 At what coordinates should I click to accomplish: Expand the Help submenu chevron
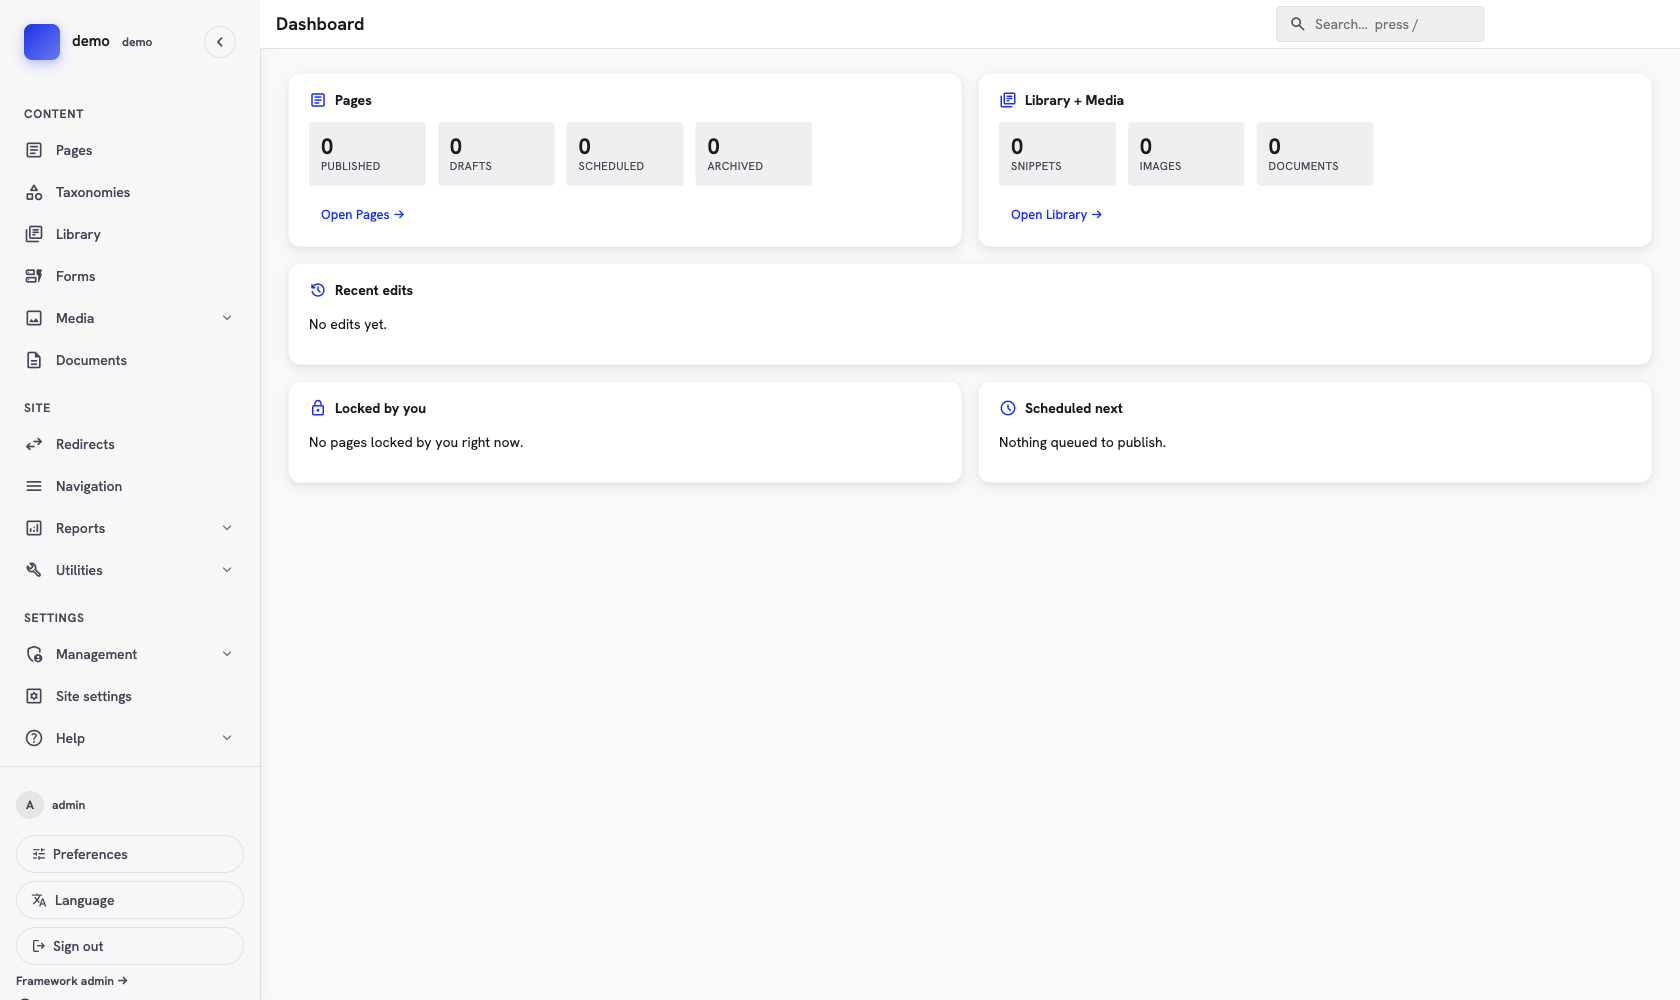coord(227,738)
